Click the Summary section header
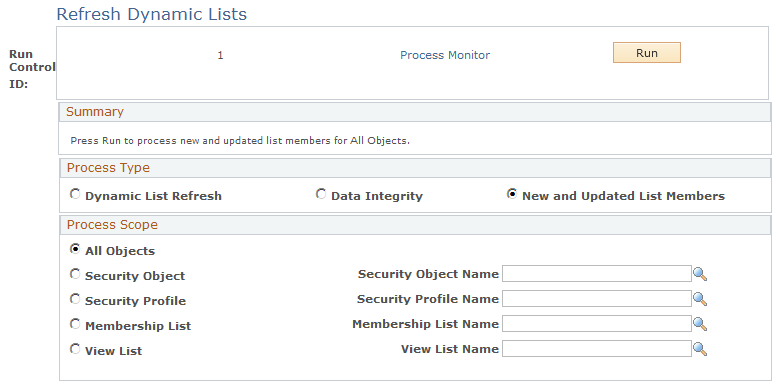 pyautogui.click(x=415, y=112)
